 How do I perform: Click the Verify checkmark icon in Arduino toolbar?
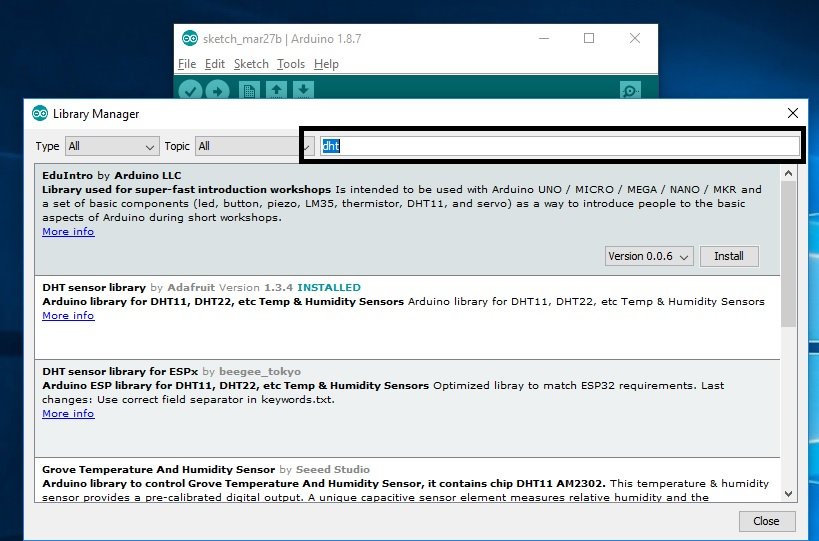pyautogui.click(x=190, y=90)
